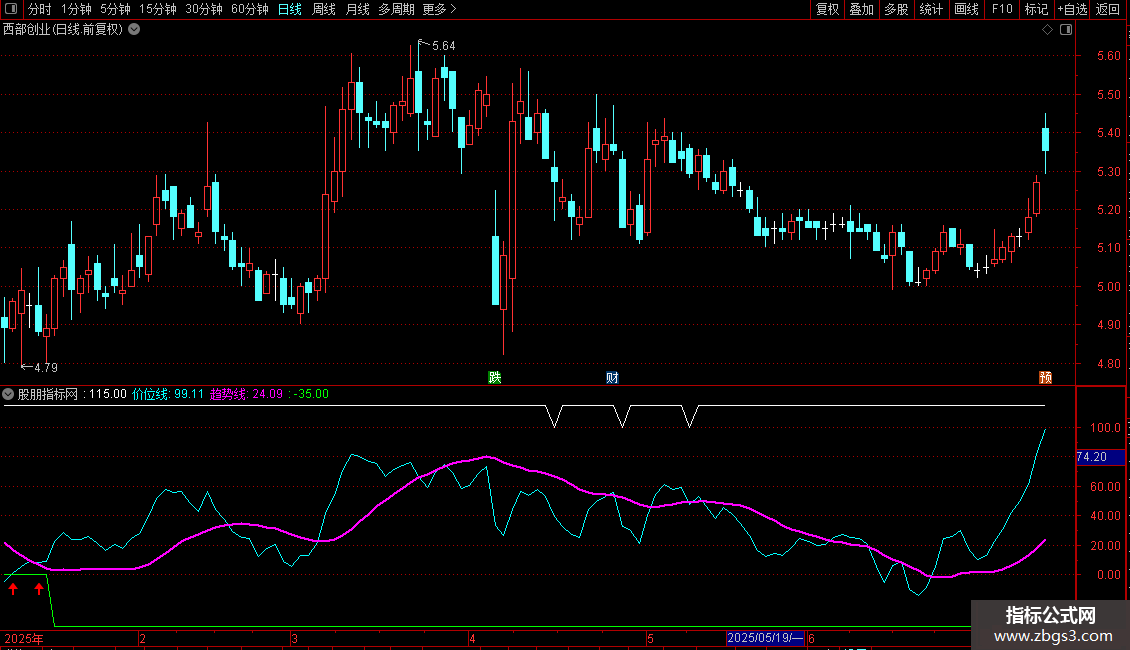
Task: Switch to the 周线 weekly tab
Action: 324,9
